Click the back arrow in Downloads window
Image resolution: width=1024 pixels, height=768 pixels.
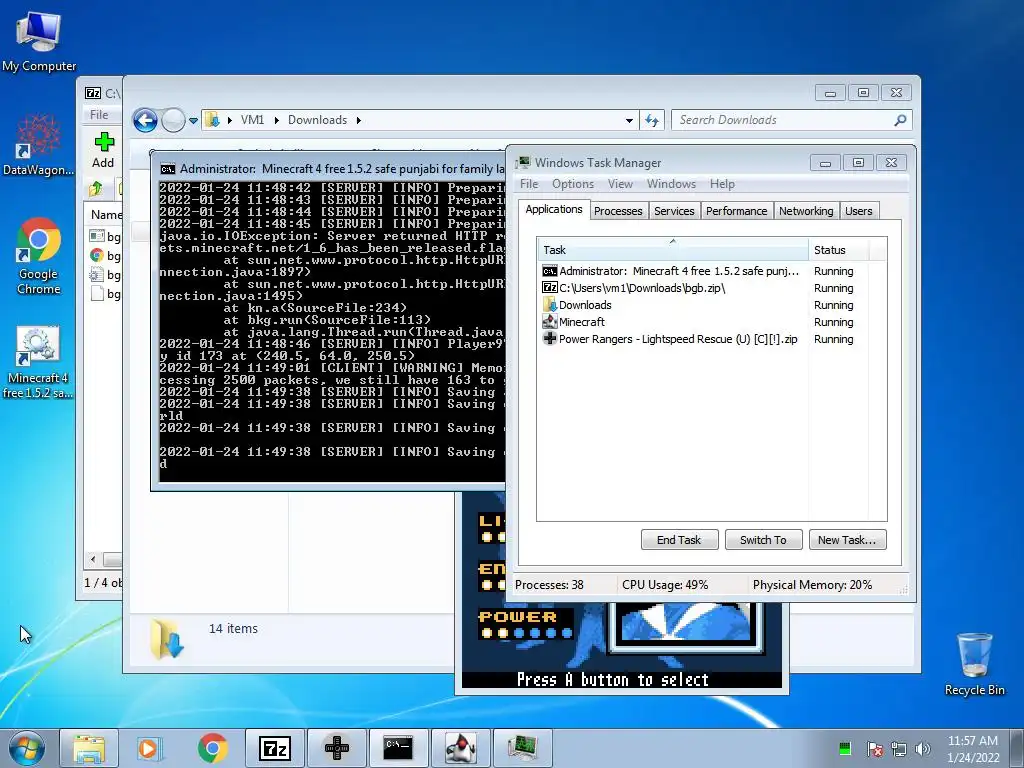(145, 120)
